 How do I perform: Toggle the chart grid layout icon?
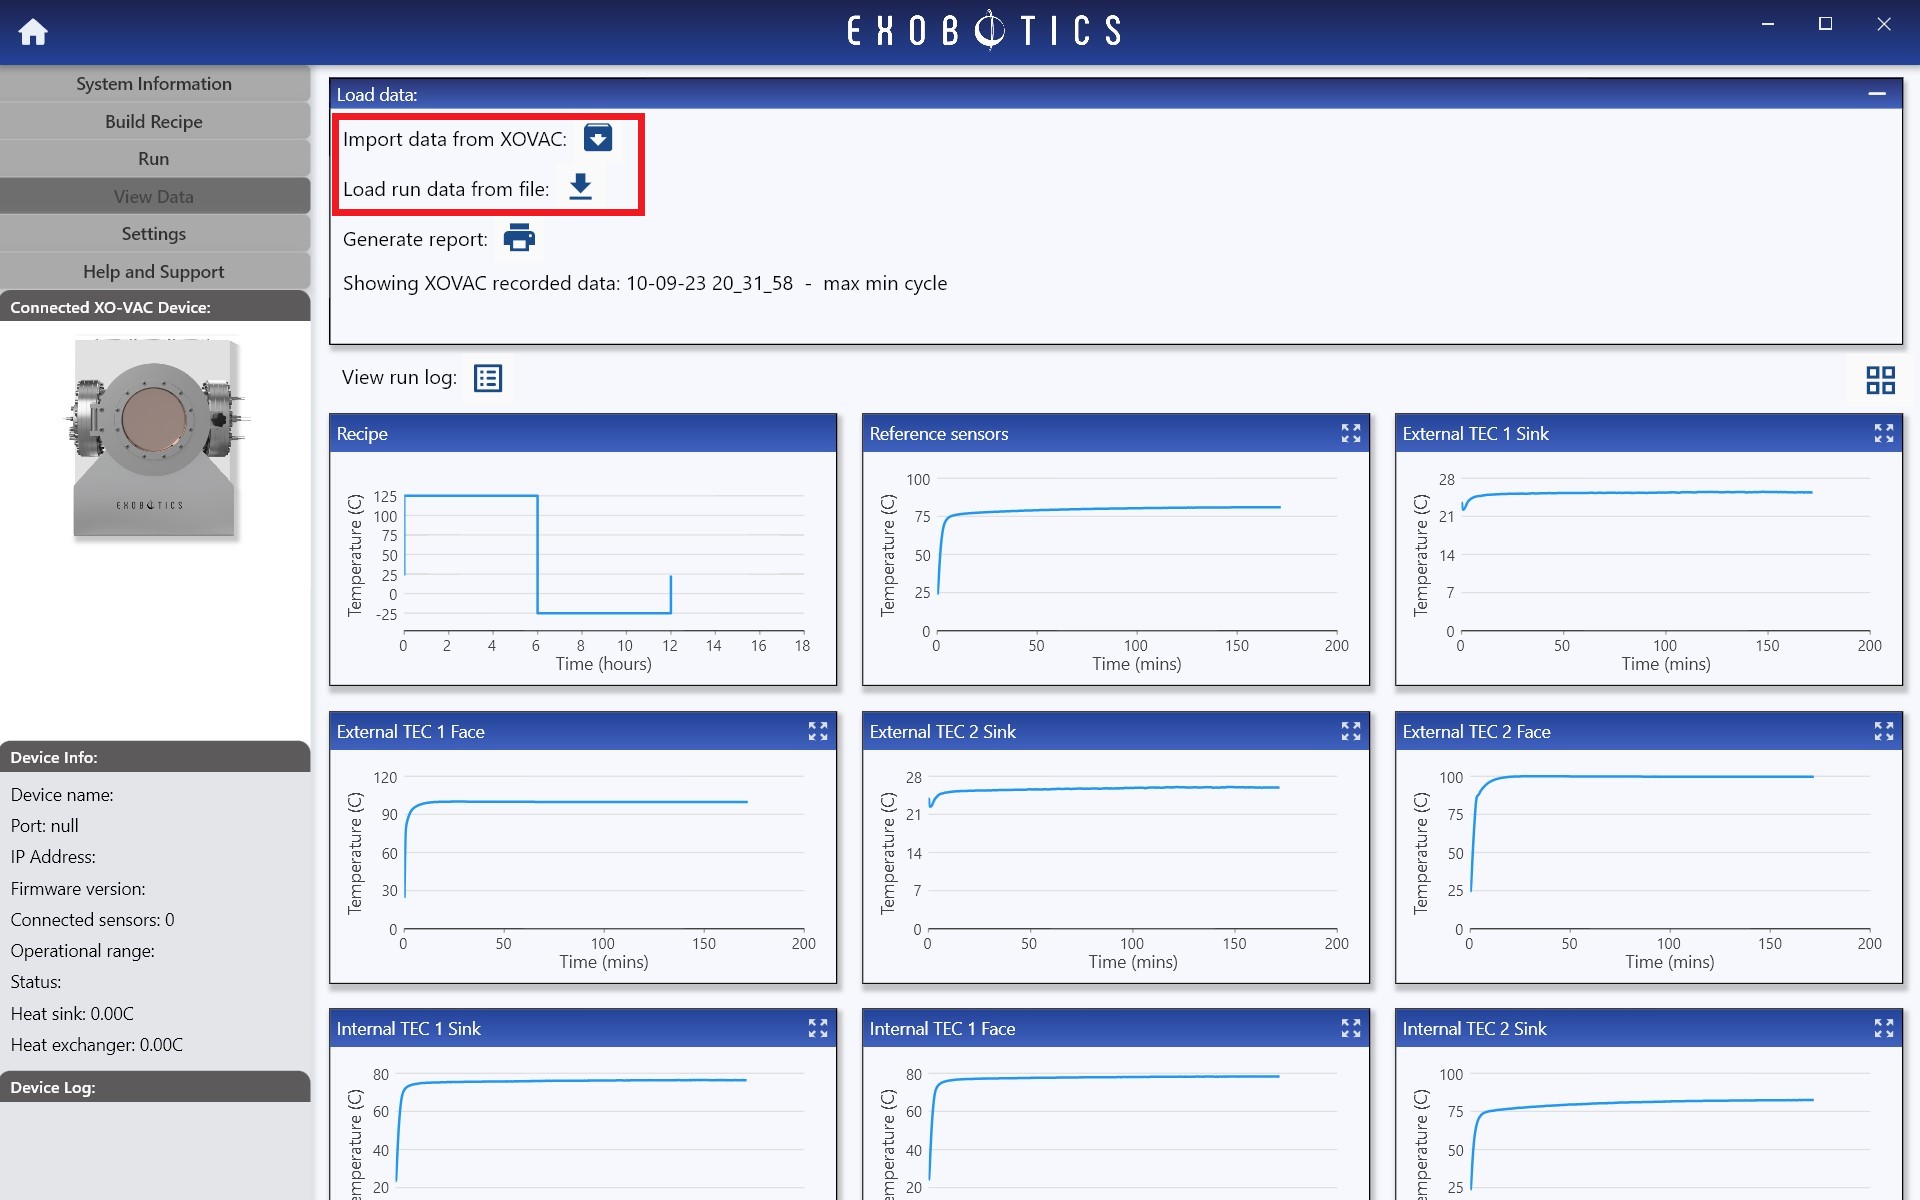coord(1880,380)
